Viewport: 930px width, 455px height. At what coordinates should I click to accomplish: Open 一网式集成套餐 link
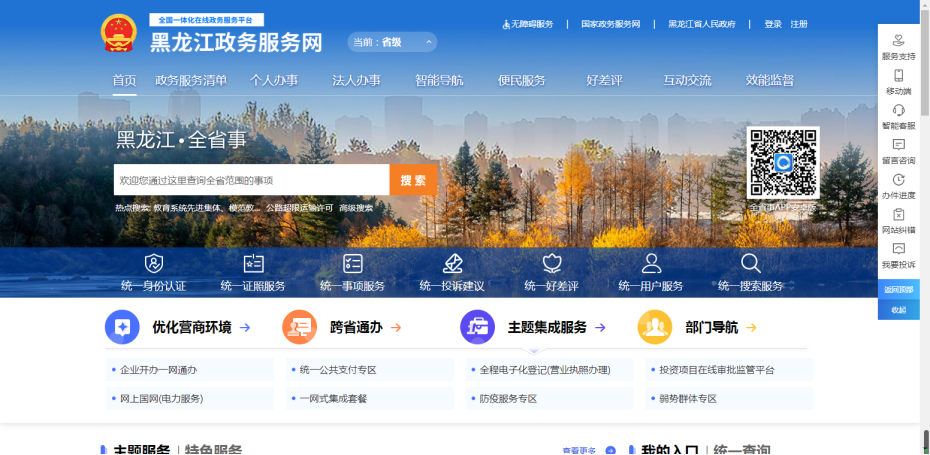(333, 399)
